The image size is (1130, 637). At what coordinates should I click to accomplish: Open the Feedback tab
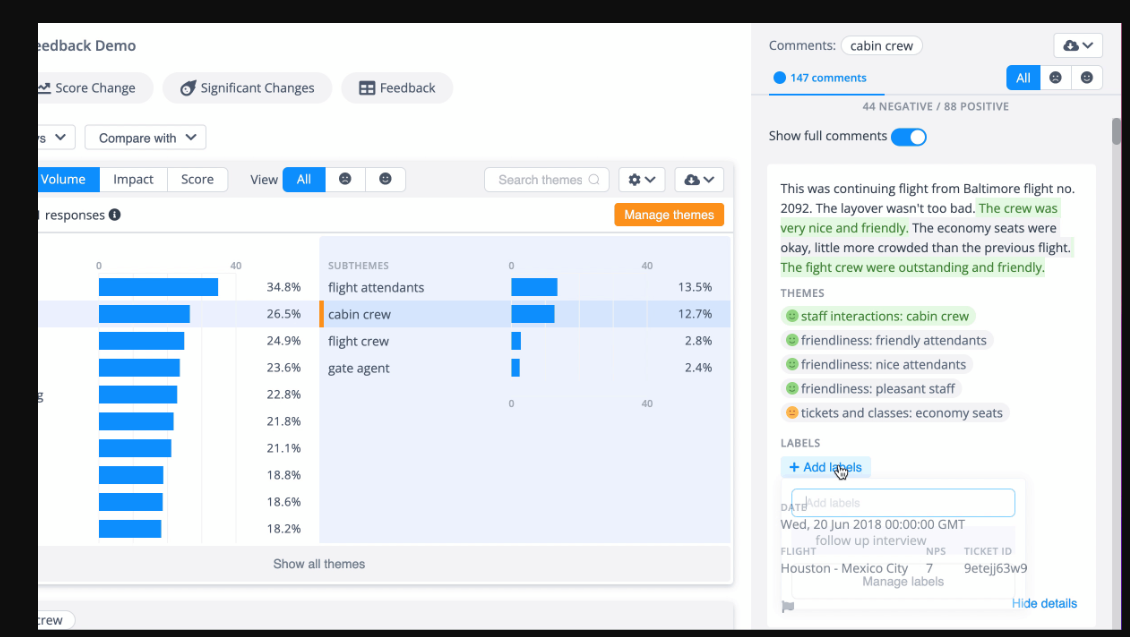(x=397, y=88)
